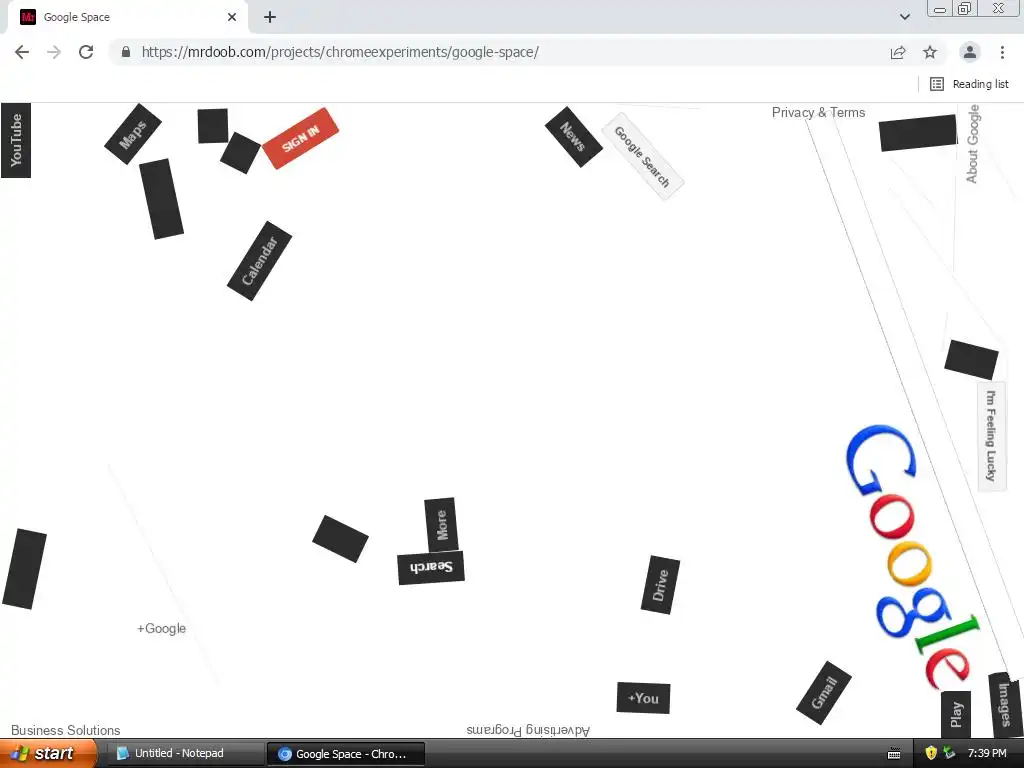Select the Google Space tab
The height and width of the screenshot is (768, 1024).
(x=128, y=17)
